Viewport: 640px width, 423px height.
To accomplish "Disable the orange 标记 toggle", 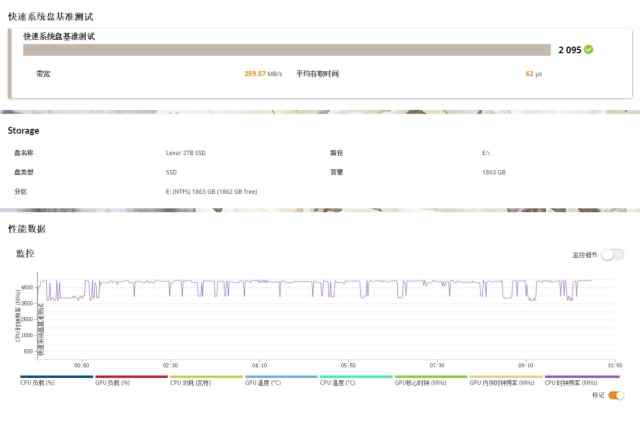I will [x=616, y=395].
